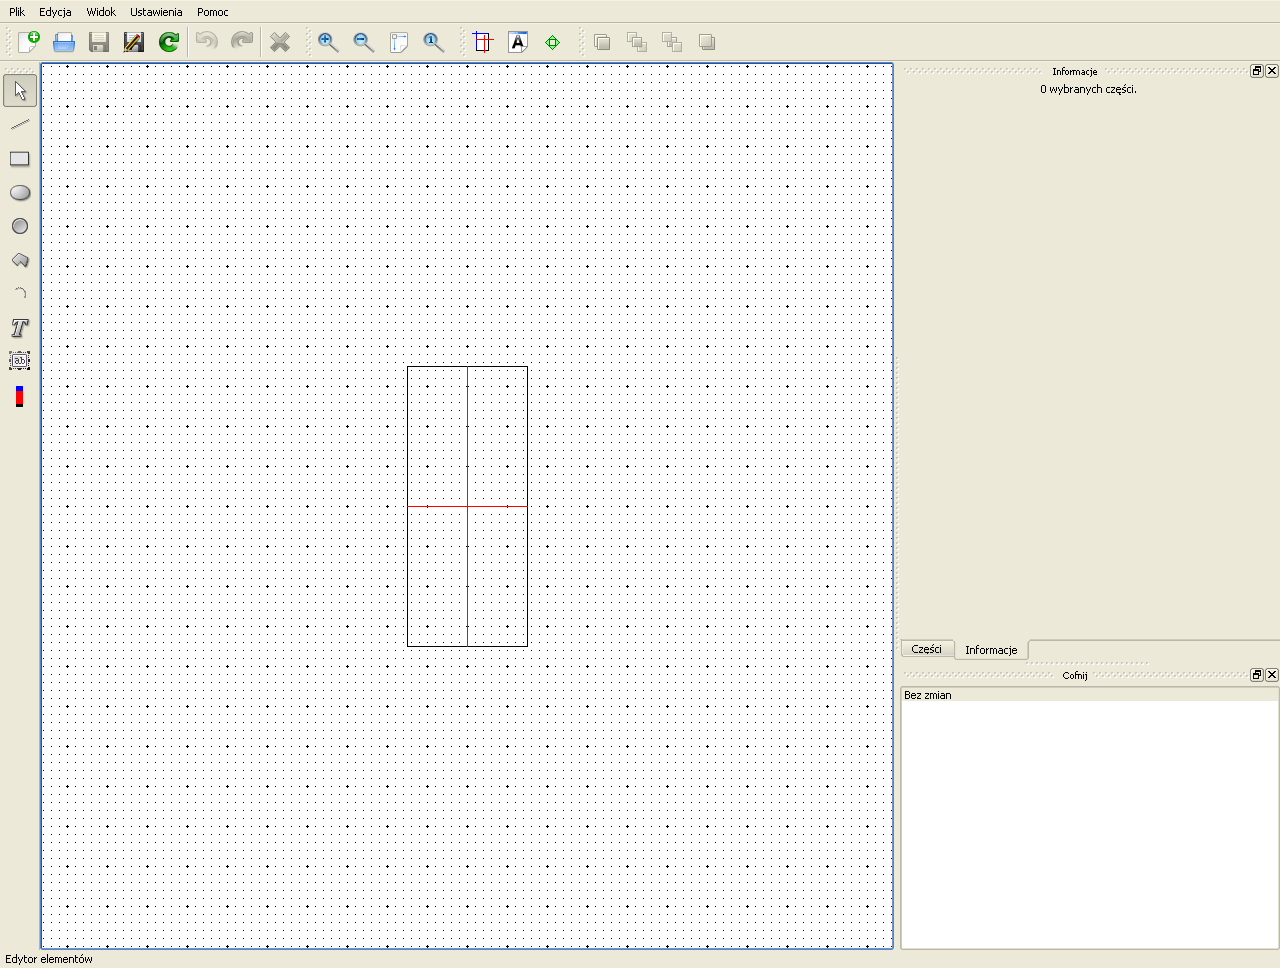Select the polygon drawing tool
Image resolution: width=1280 pixels, height=968 pixels.
20,260
